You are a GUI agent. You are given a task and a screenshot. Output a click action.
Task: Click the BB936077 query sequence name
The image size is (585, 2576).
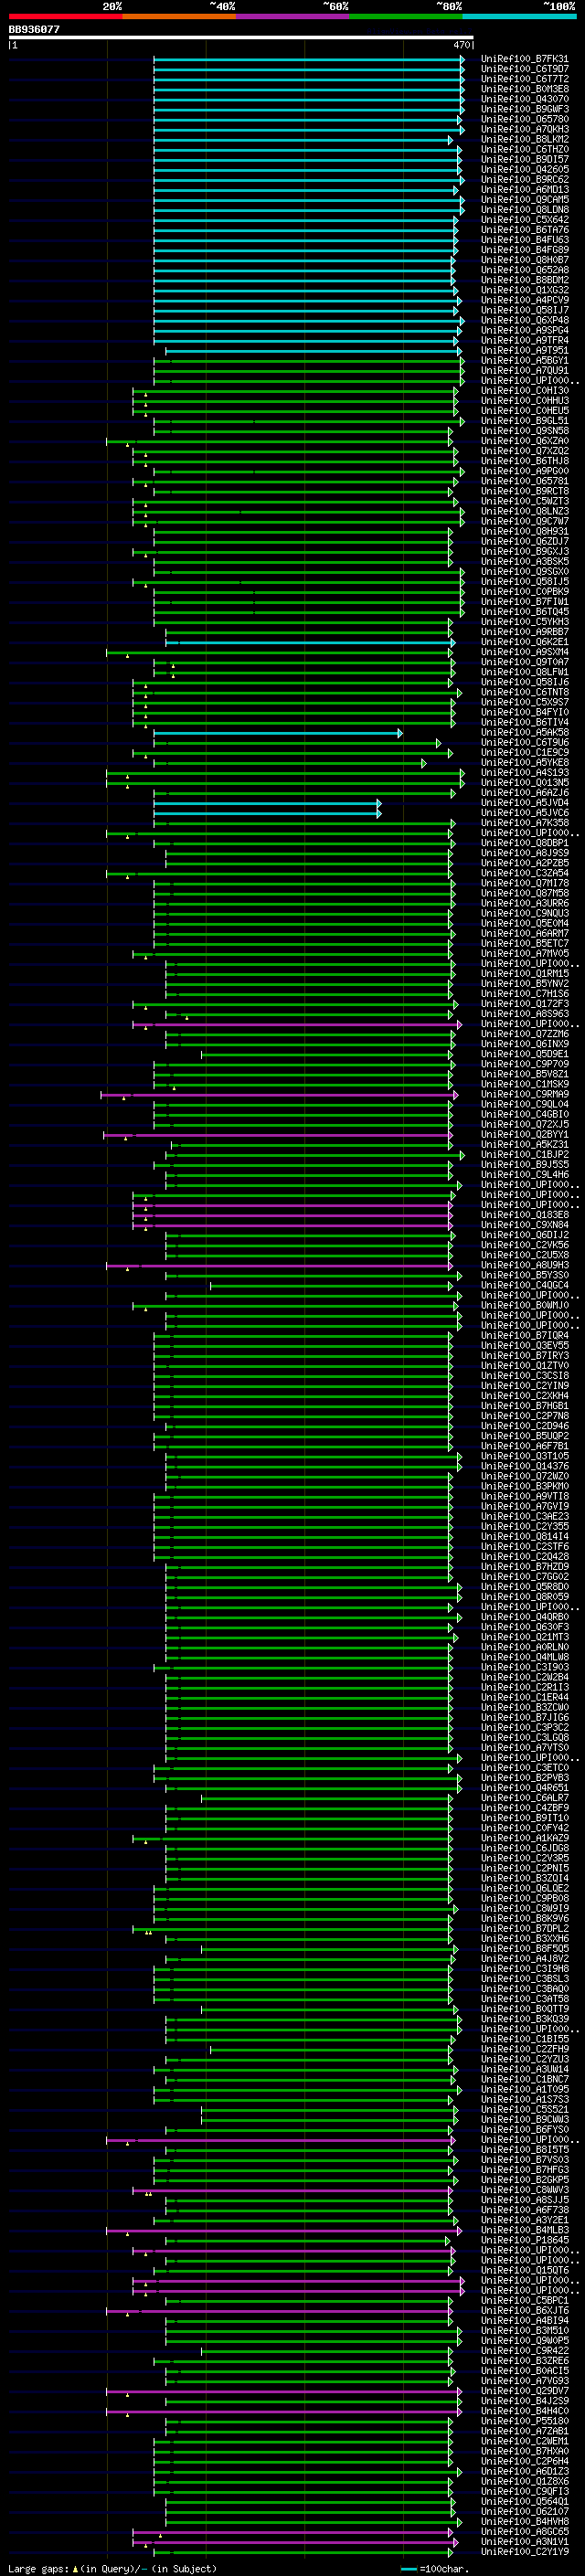pyautogui.click(x=34, y=29)
